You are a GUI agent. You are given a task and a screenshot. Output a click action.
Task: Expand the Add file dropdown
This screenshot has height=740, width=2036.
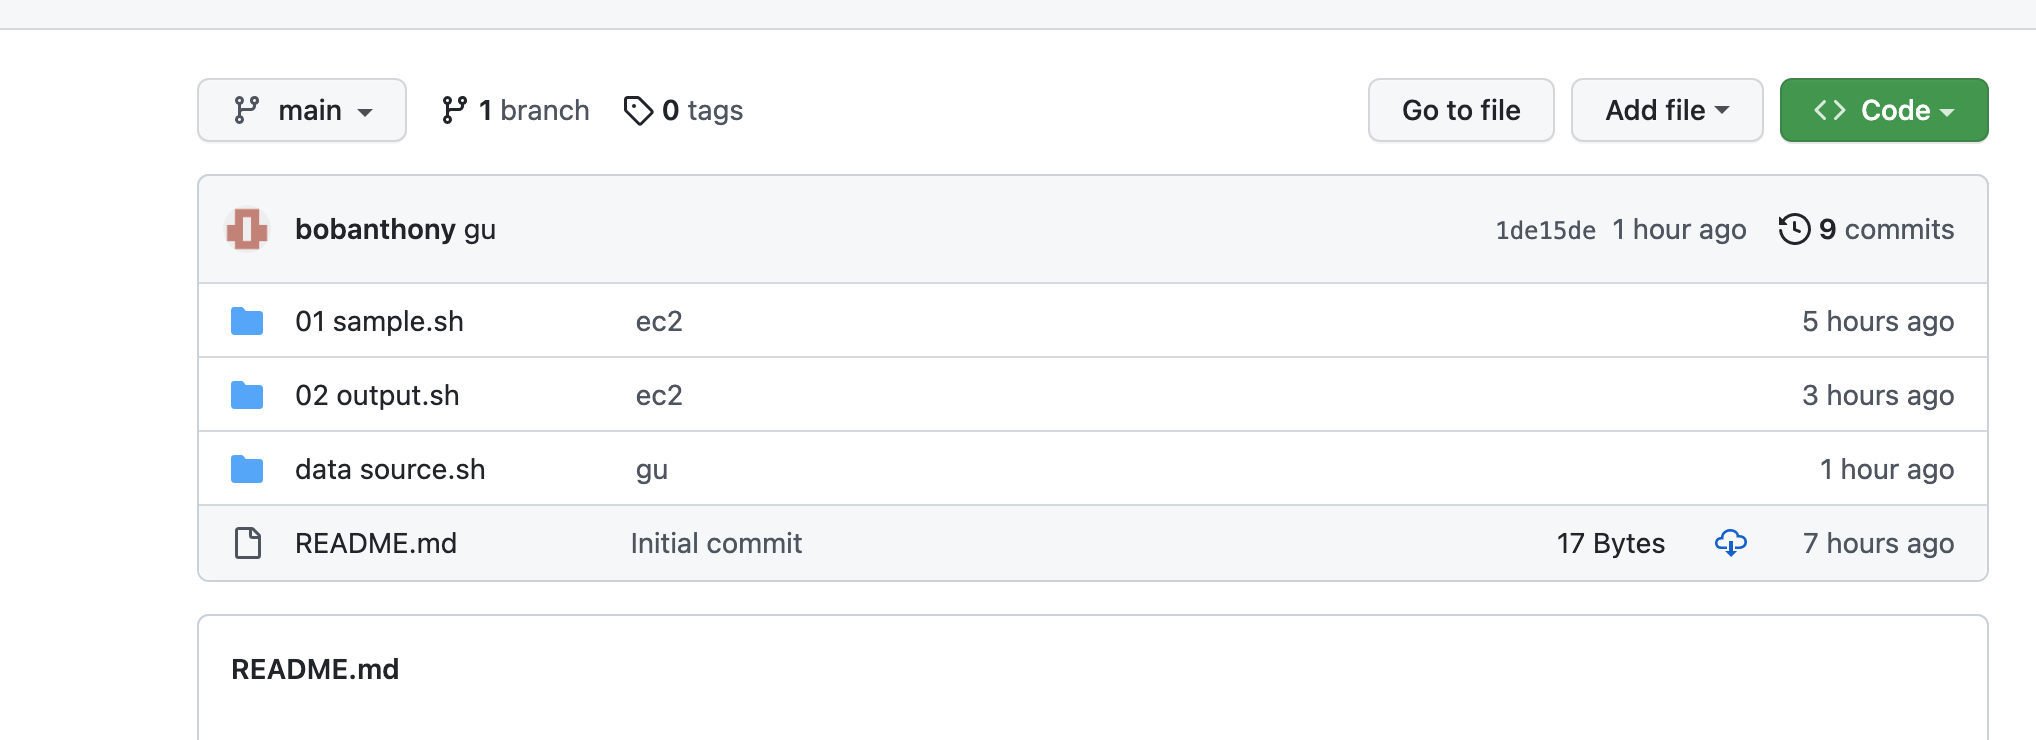pos(1666,110)
